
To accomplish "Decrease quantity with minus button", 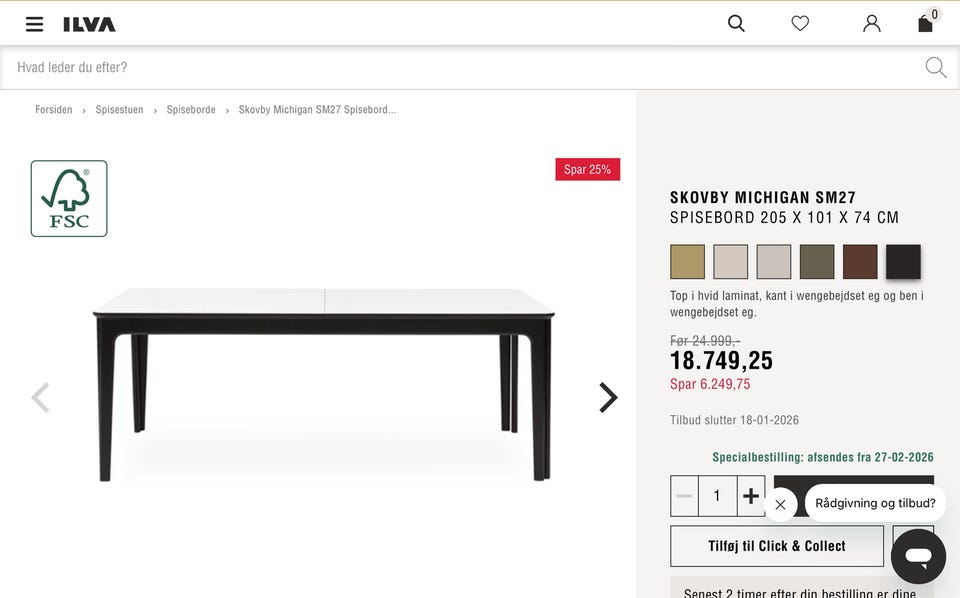I will [x=684, y=496].
